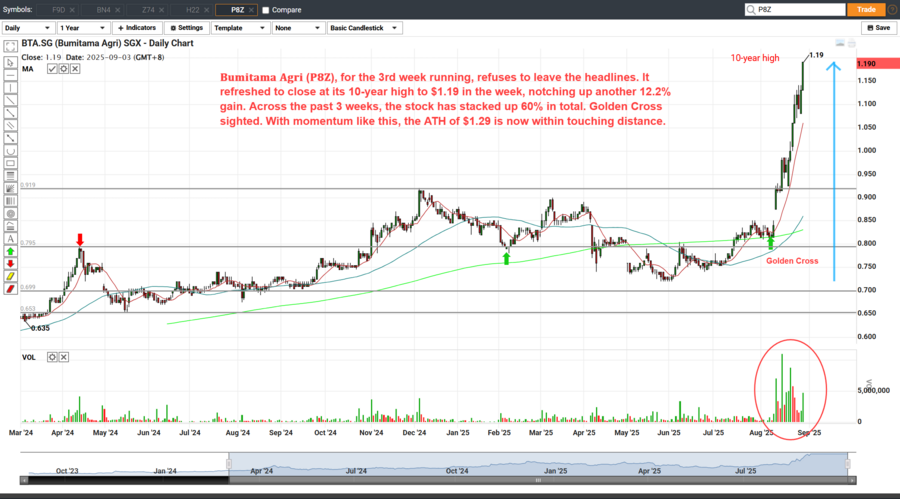Switch to the Z74 symbol tab
Viewport: 900px width, 499px height.
click(148, 10)
